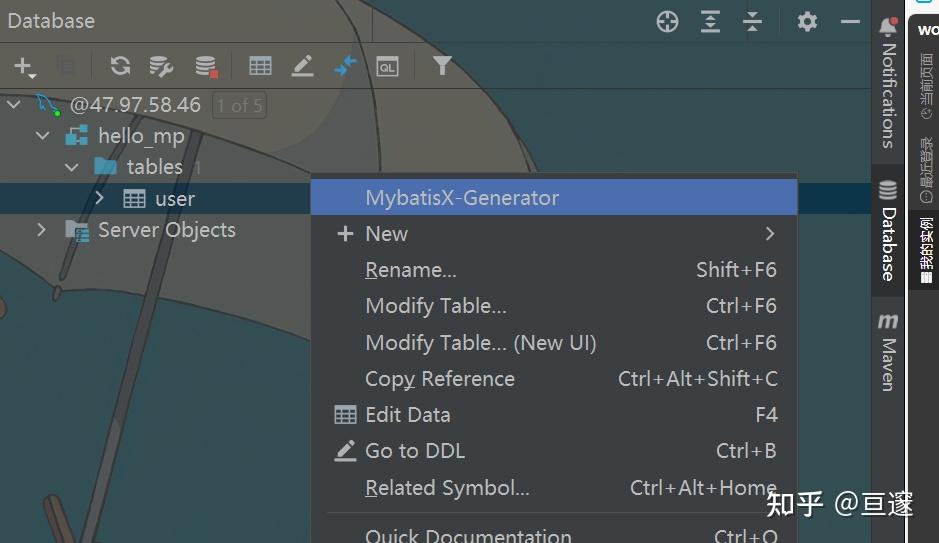The width and height of the screenshot is (939, 543).
Task: Expand the user table node
Action: [x=99, y=198]
